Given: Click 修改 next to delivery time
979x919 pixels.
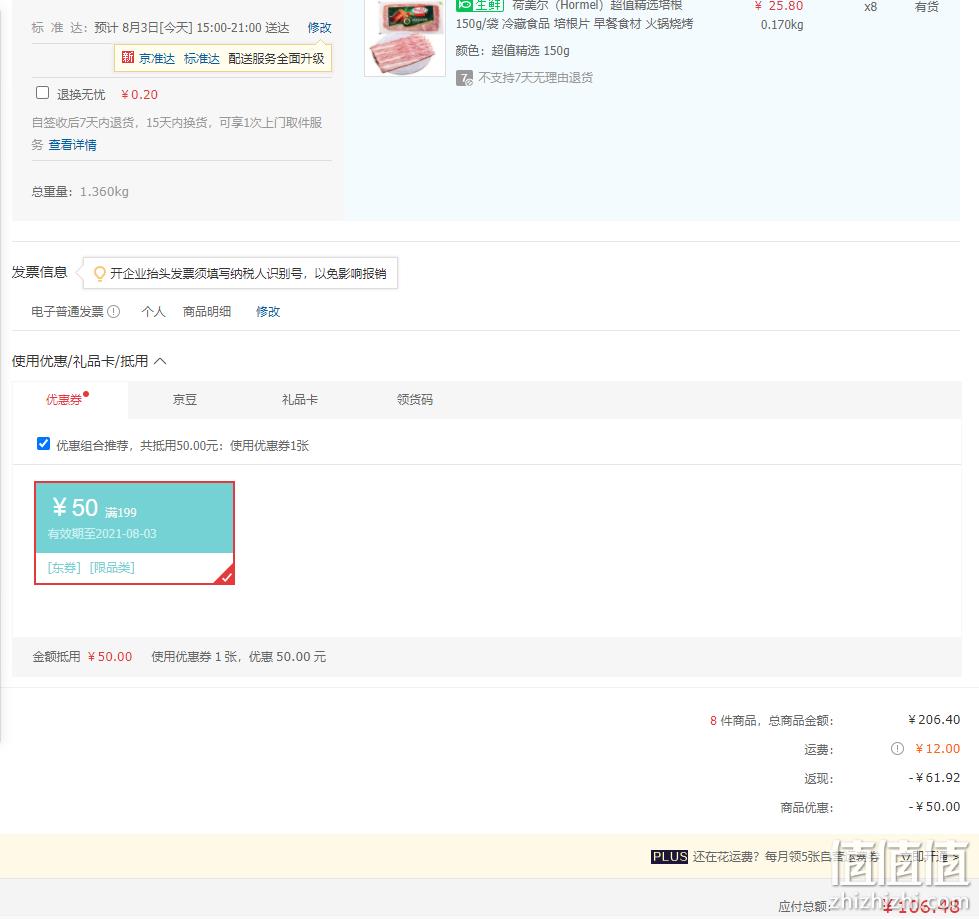Looking at the screenshot, I should [319, 27].
